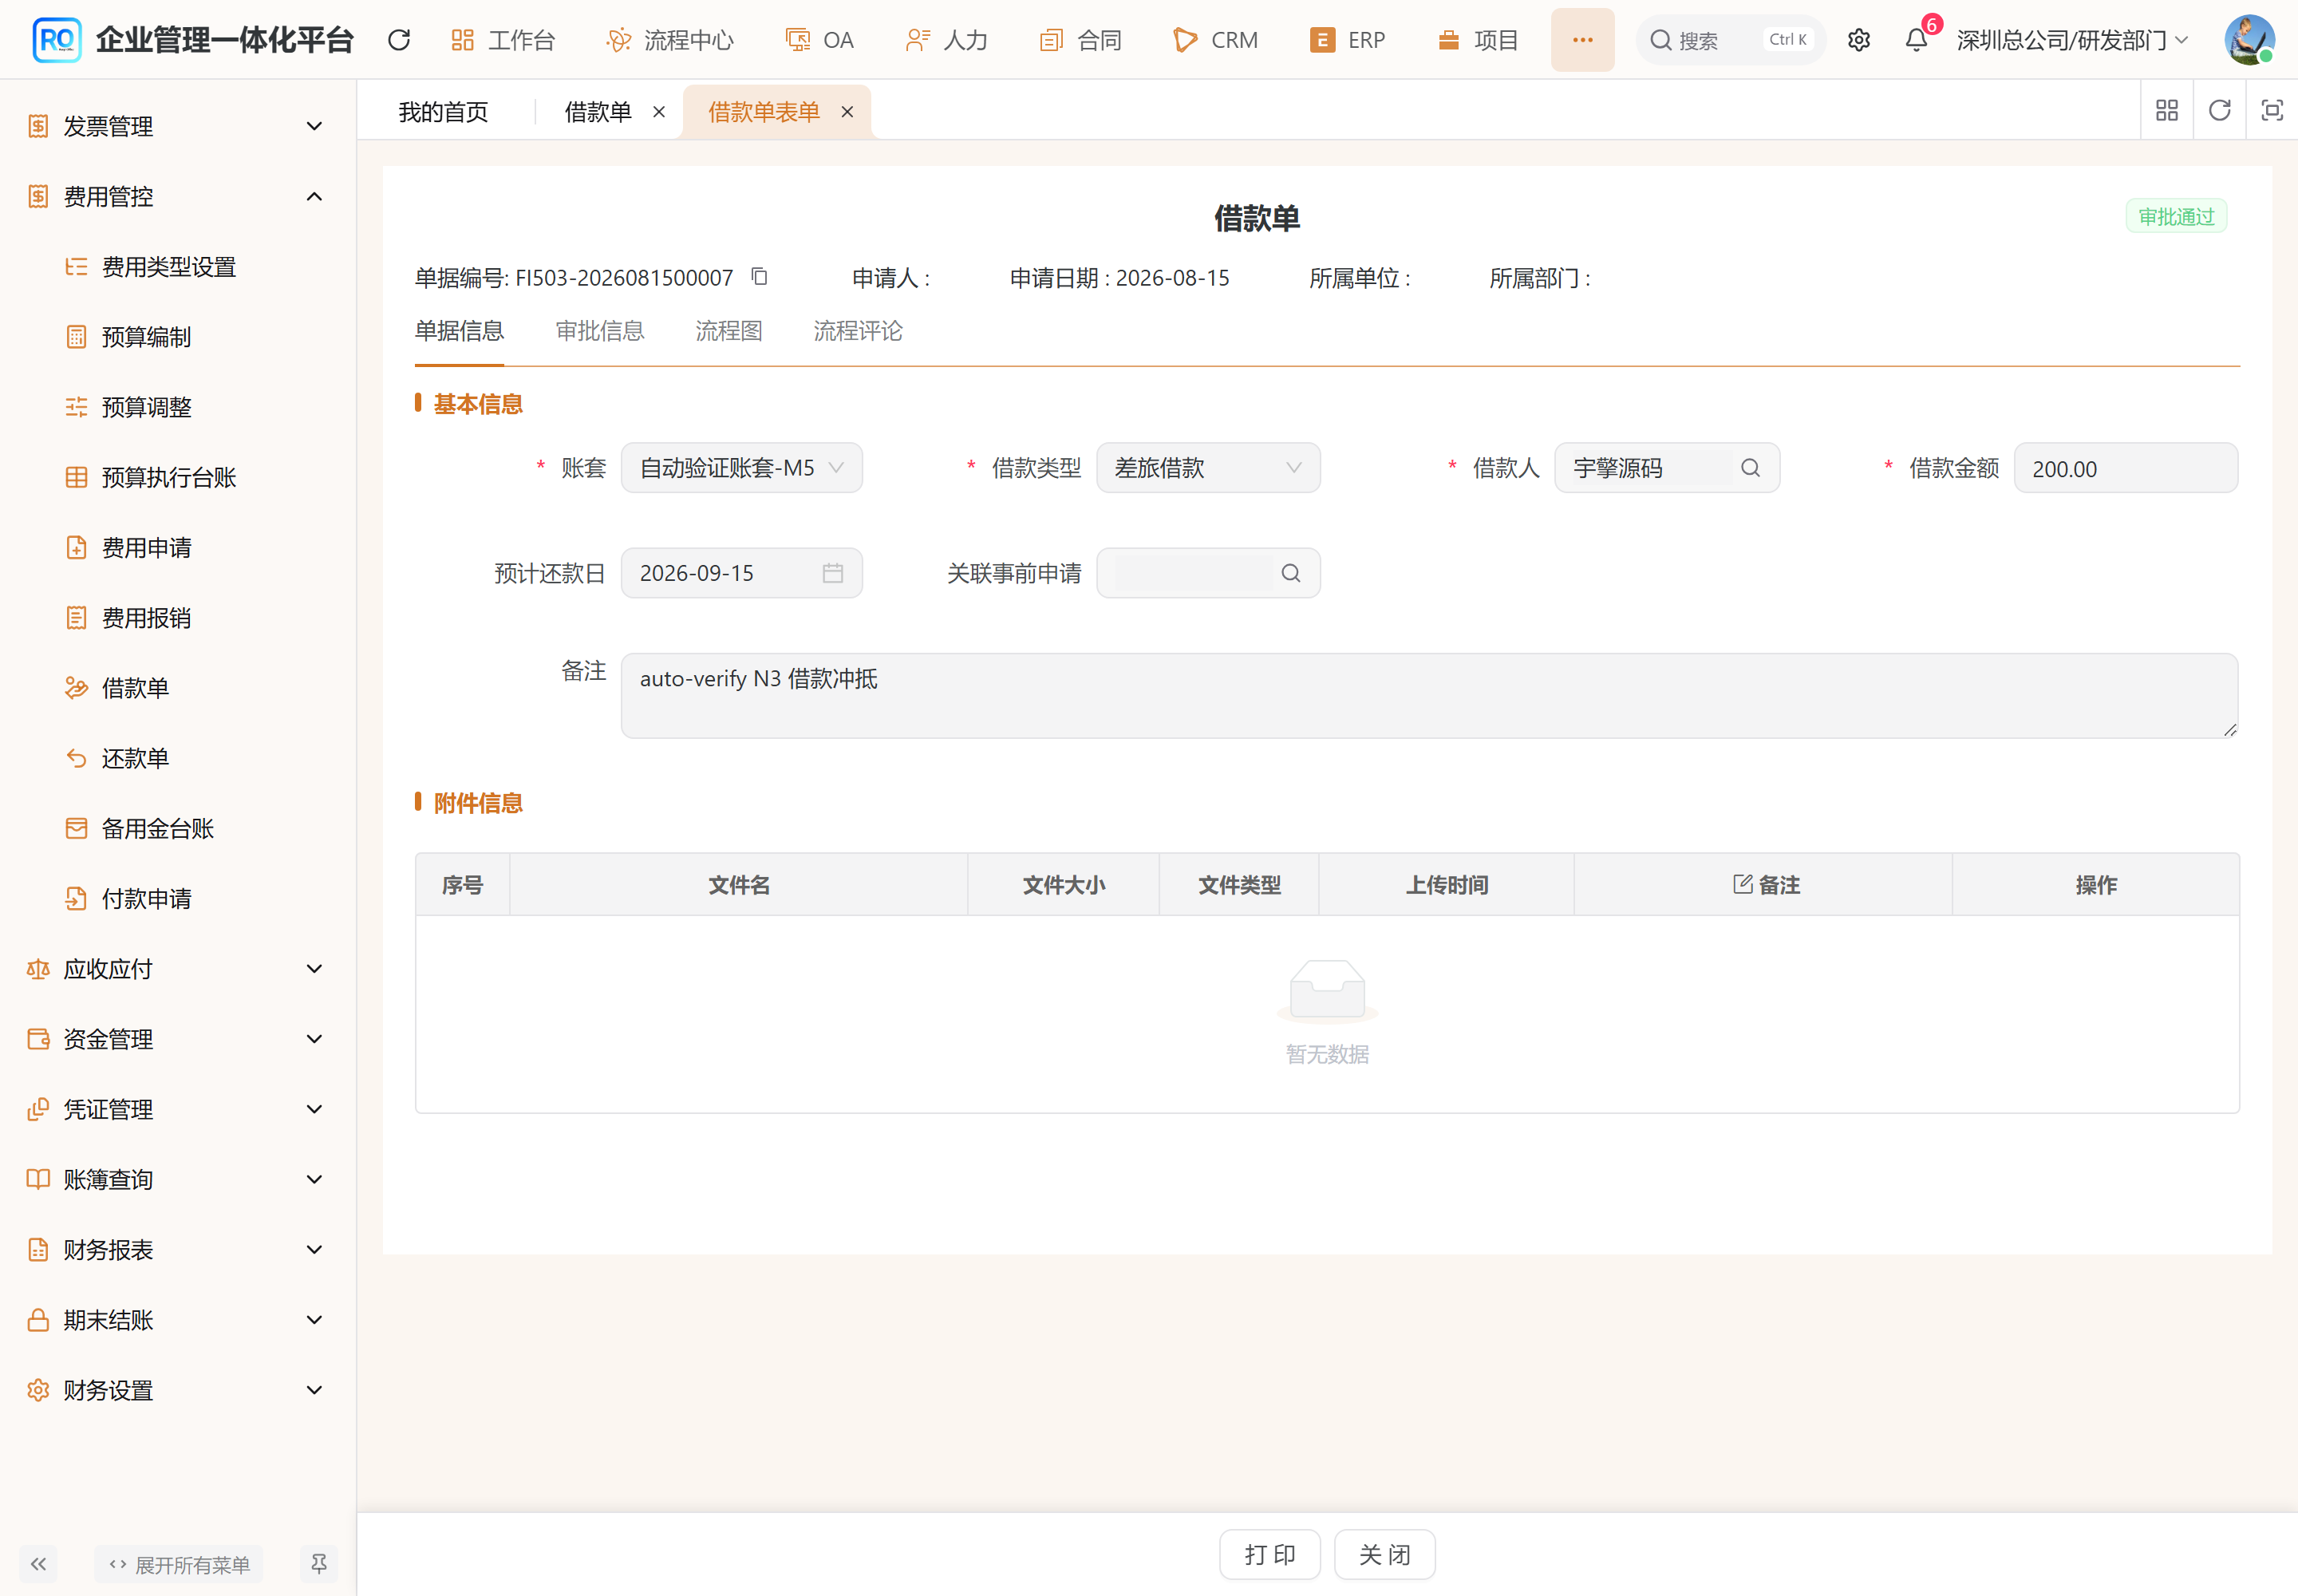Click the search icon in 关联事前申请 field
Image resolution: width=2298 pixels, height=1596 pixels.
click(x=1291, y=573)
